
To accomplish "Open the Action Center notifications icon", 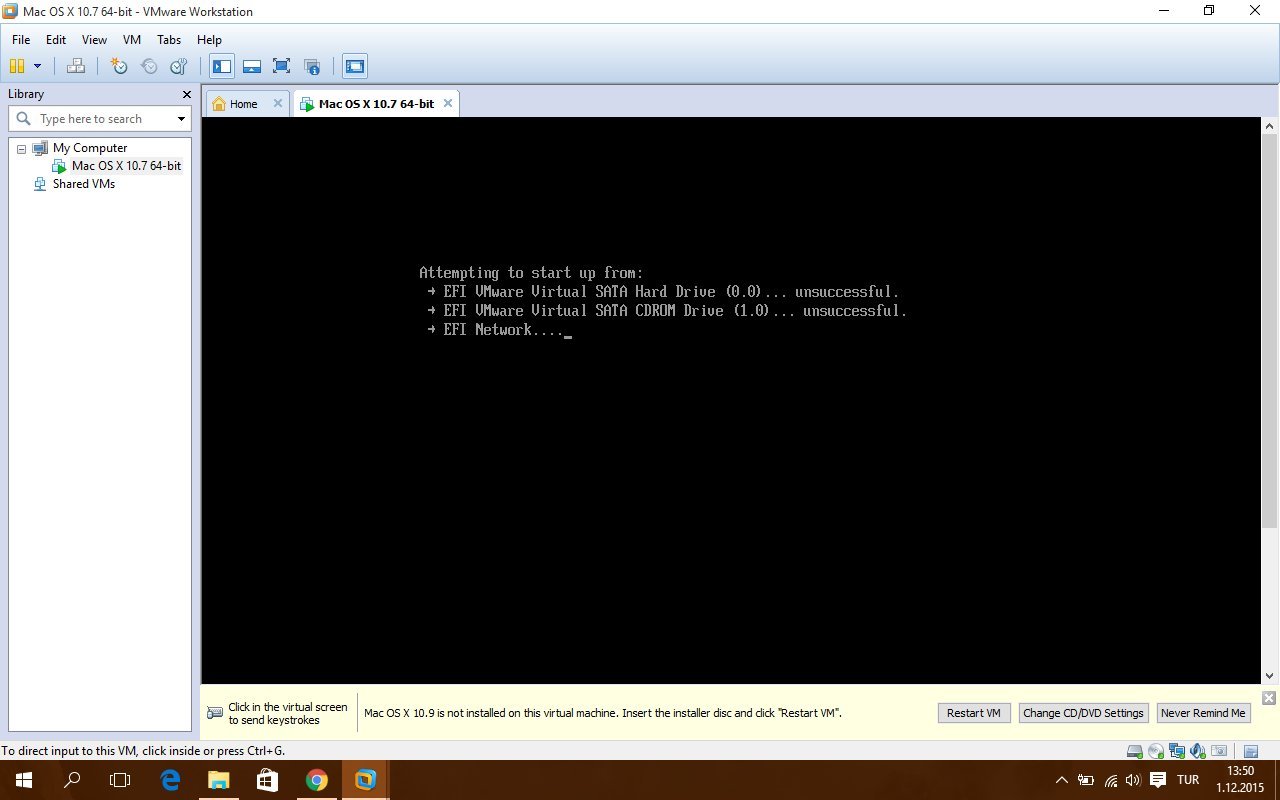I will point(1158,780).
